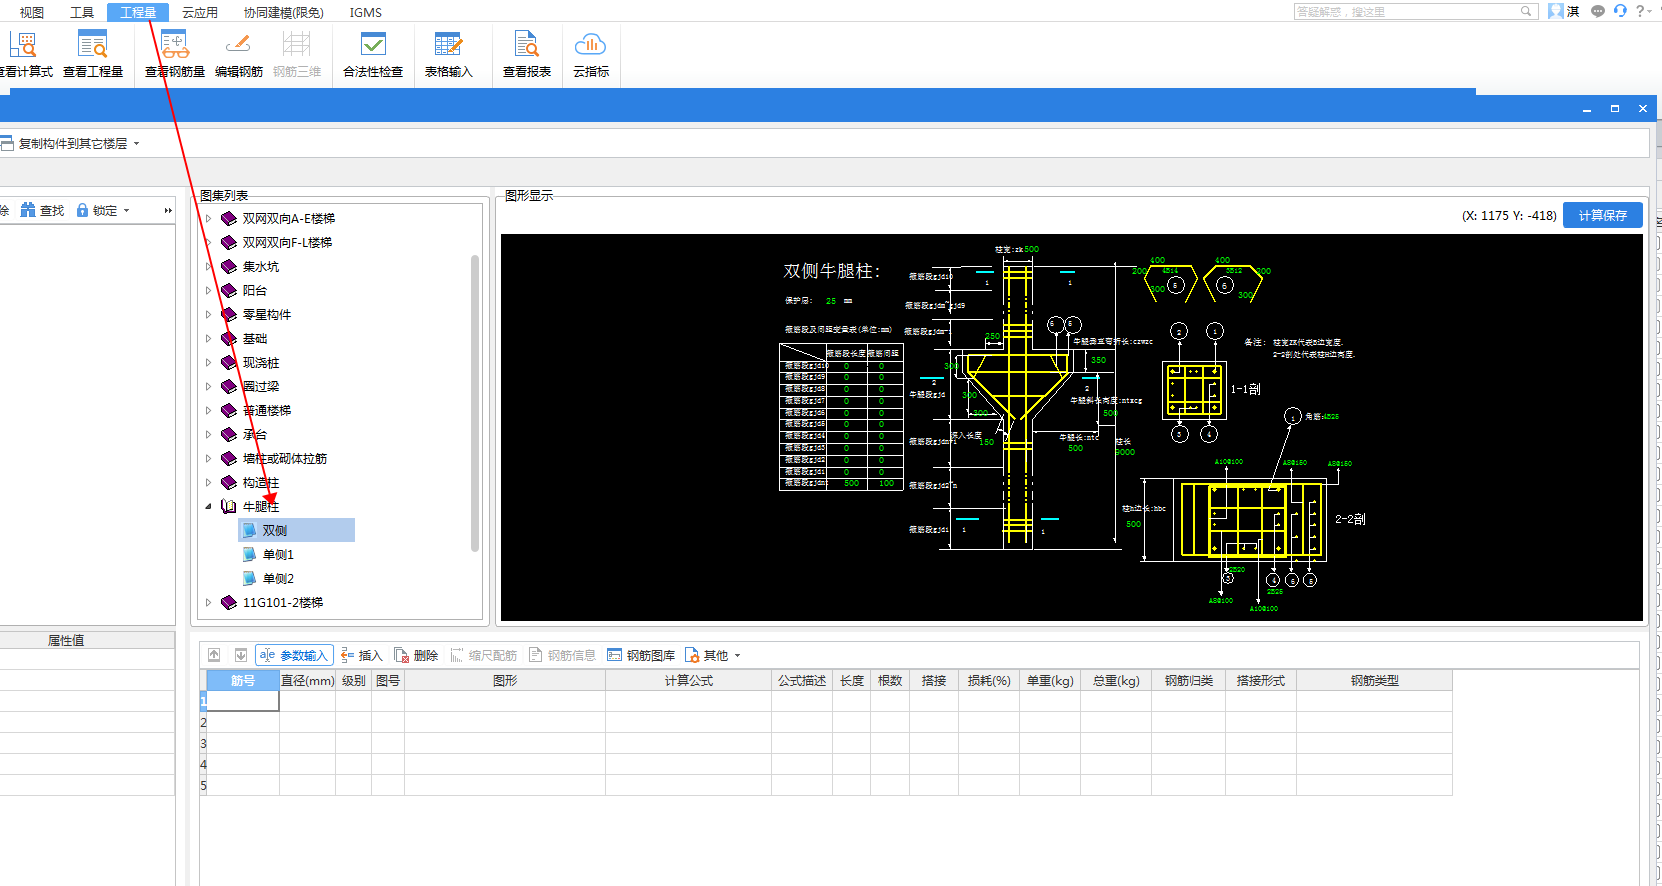Click 查找 find button

(42, 210)
